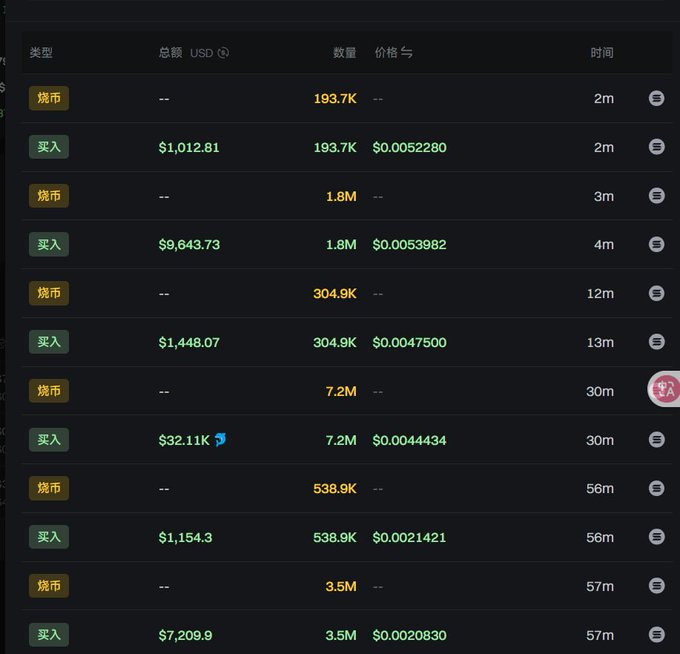Click the 价格 column header label
680x654 pixels.
385,53
